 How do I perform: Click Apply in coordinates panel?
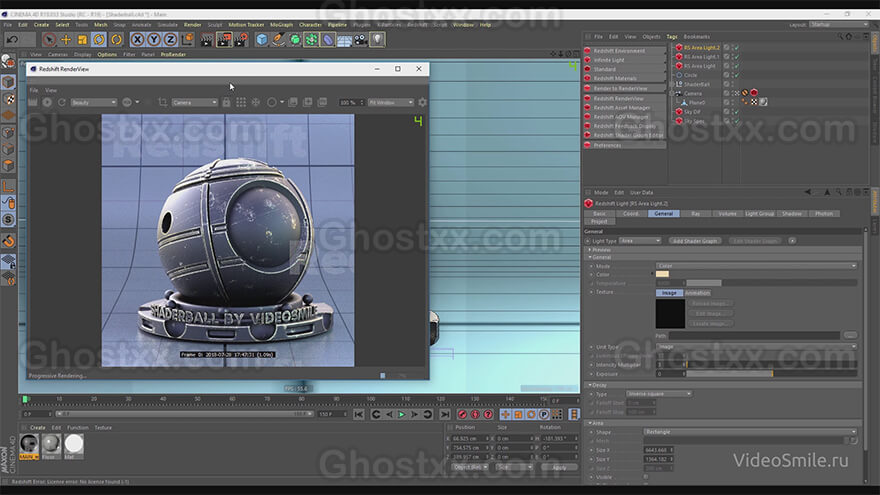pyautogui.click(x=560, y=467)
